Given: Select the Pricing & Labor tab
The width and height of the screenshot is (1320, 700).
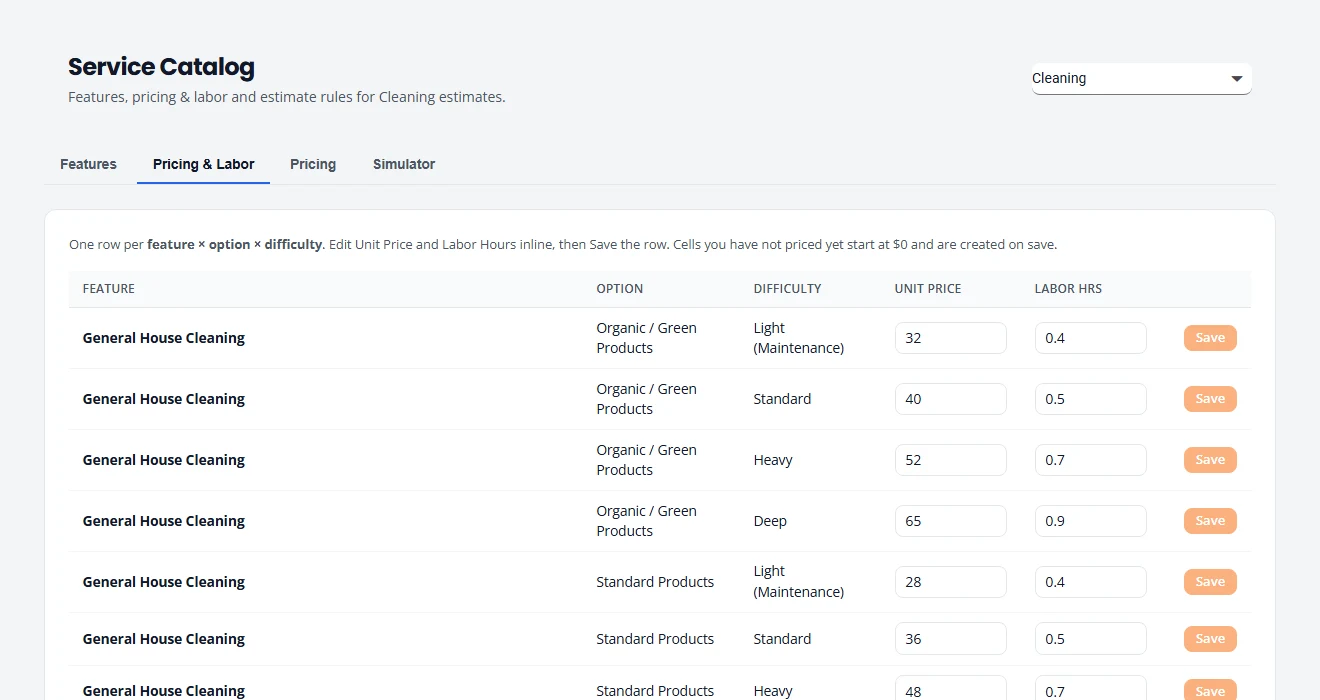Looking at the screenshot, I should 204,164.
